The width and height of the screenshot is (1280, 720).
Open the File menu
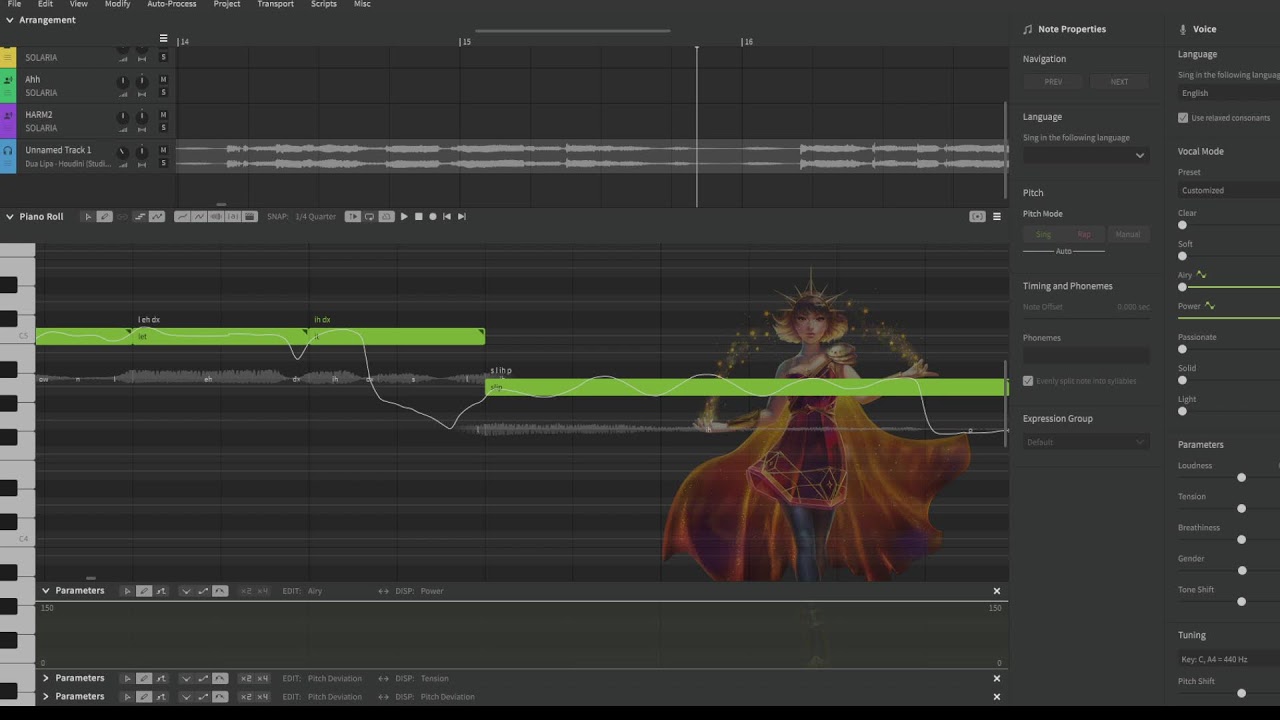click(14, 4)
